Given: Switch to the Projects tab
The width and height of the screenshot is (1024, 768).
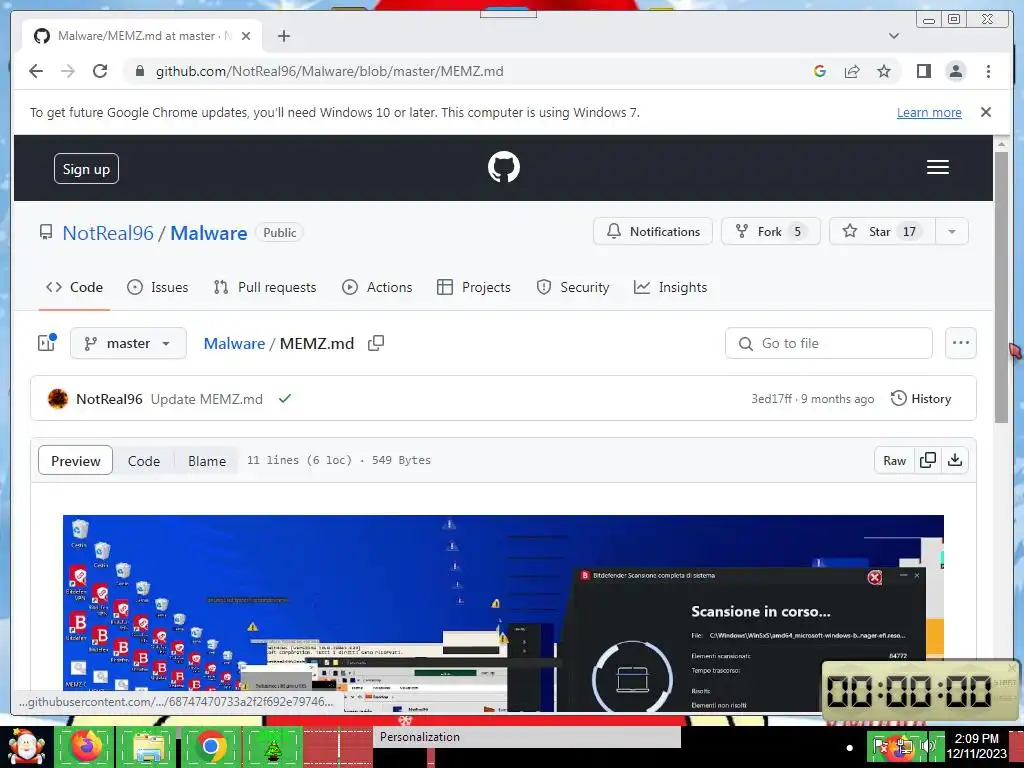Looking at the screenshot, I should [x=473, y=287].
